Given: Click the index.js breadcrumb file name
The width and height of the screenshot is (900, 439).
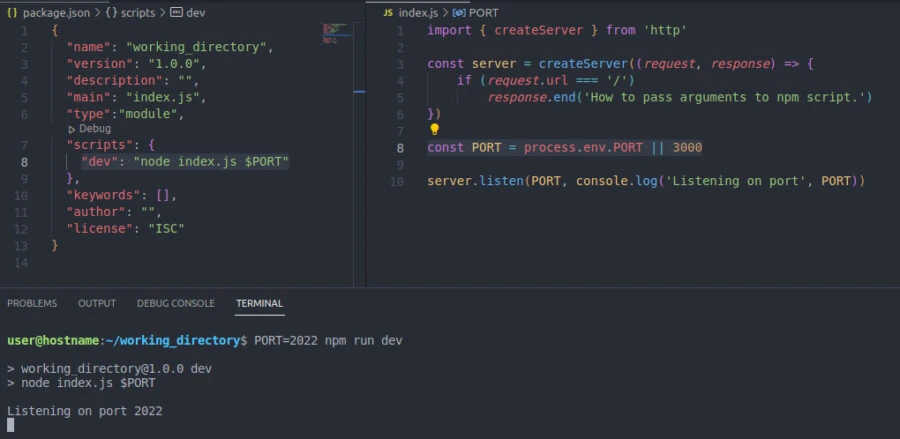Looking at the screenshot, I should pos(417,12).
